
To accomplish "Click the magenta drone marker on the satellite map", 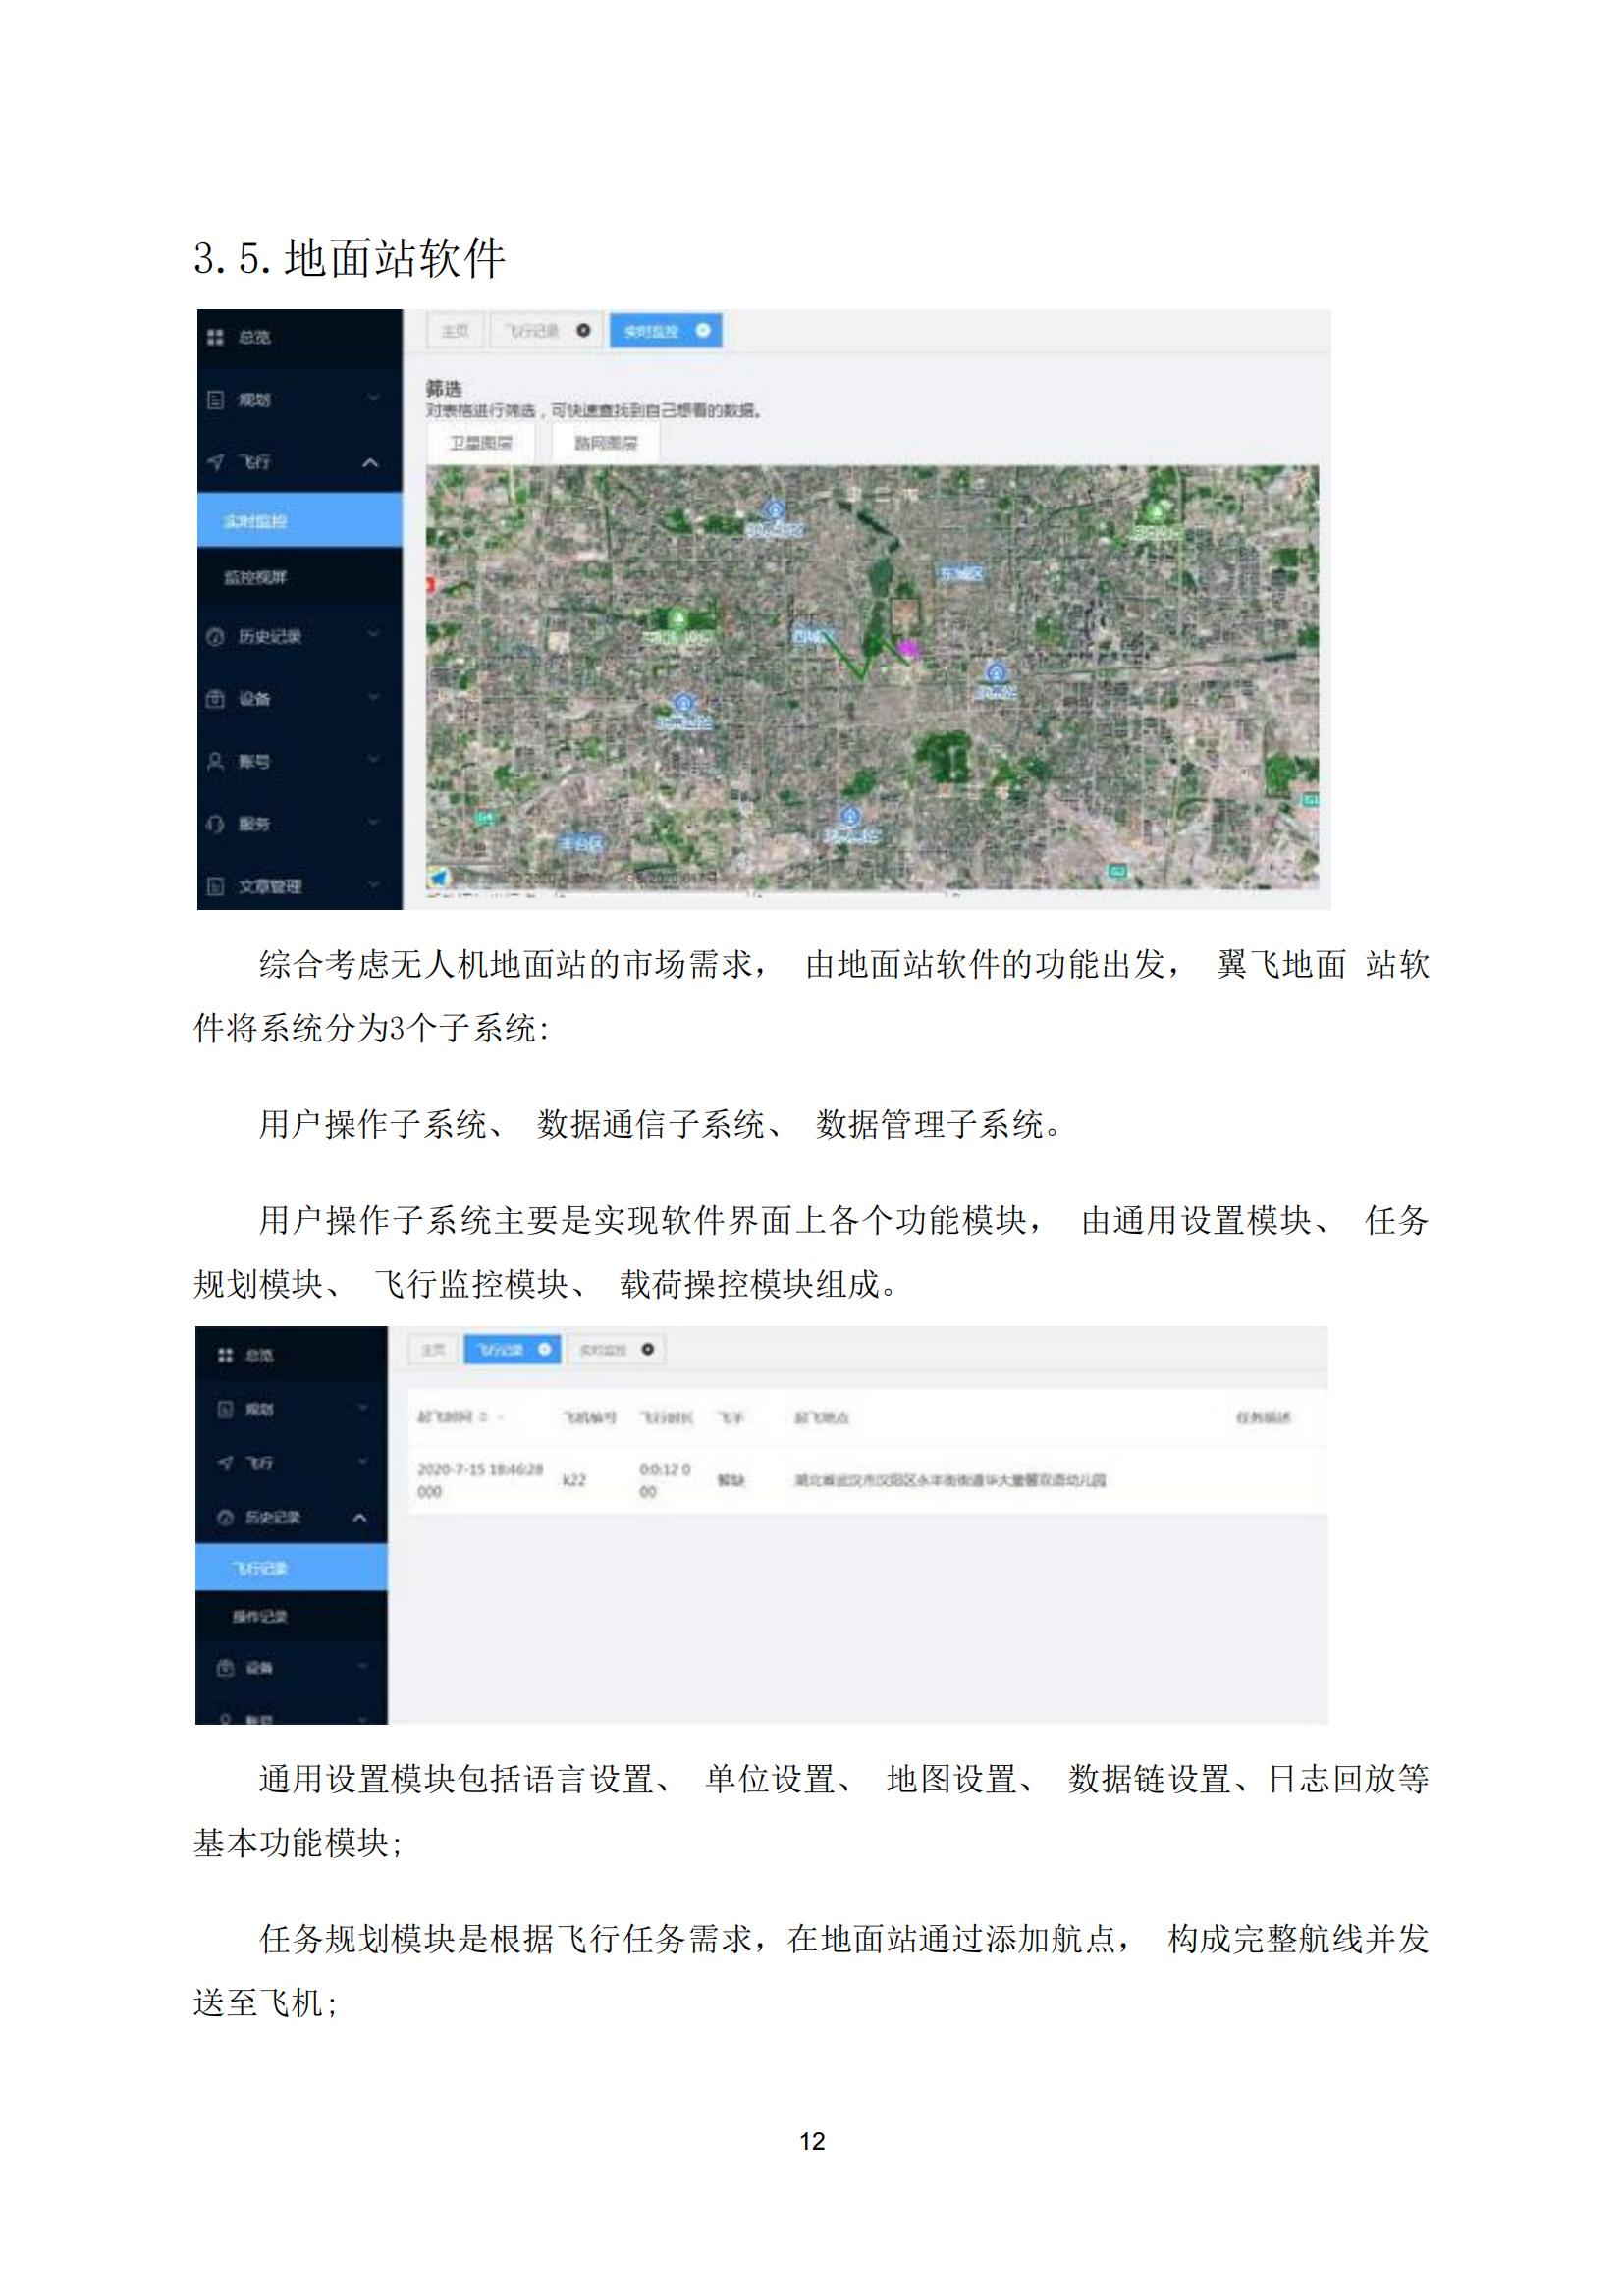I will click(x=908, y=649).
